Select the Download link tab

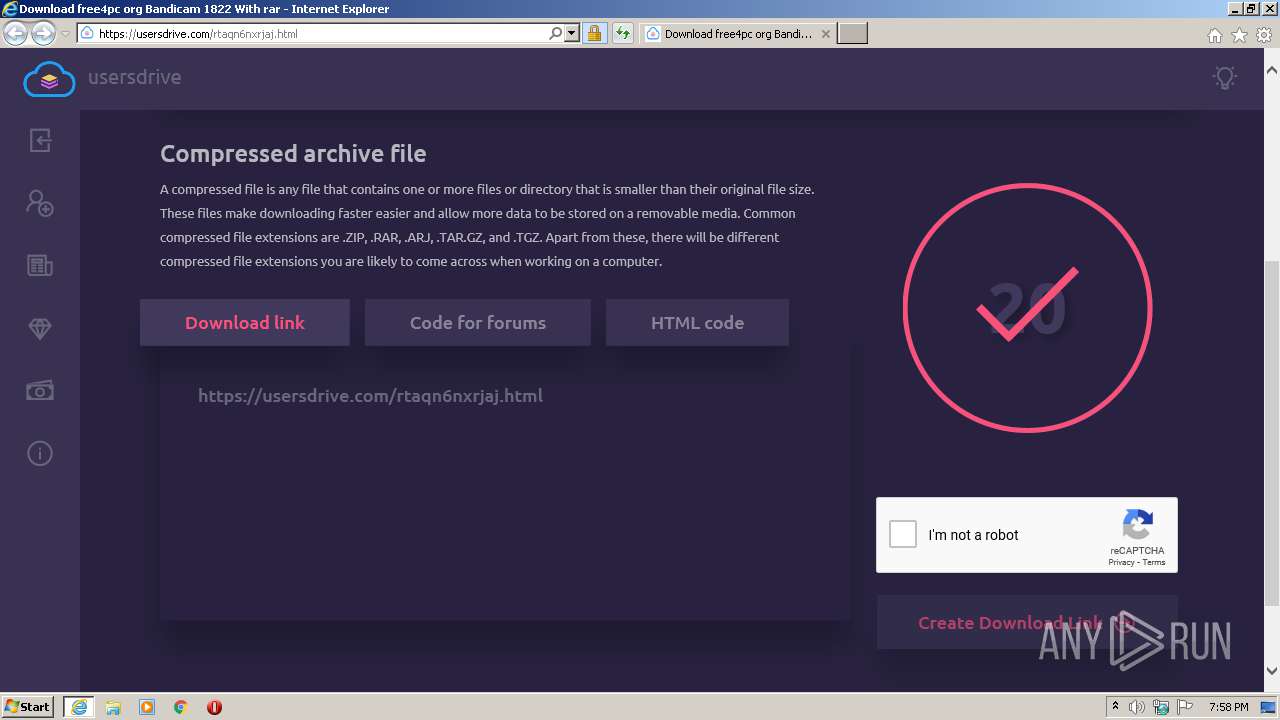pyautogui.click(x=245, y=323)
